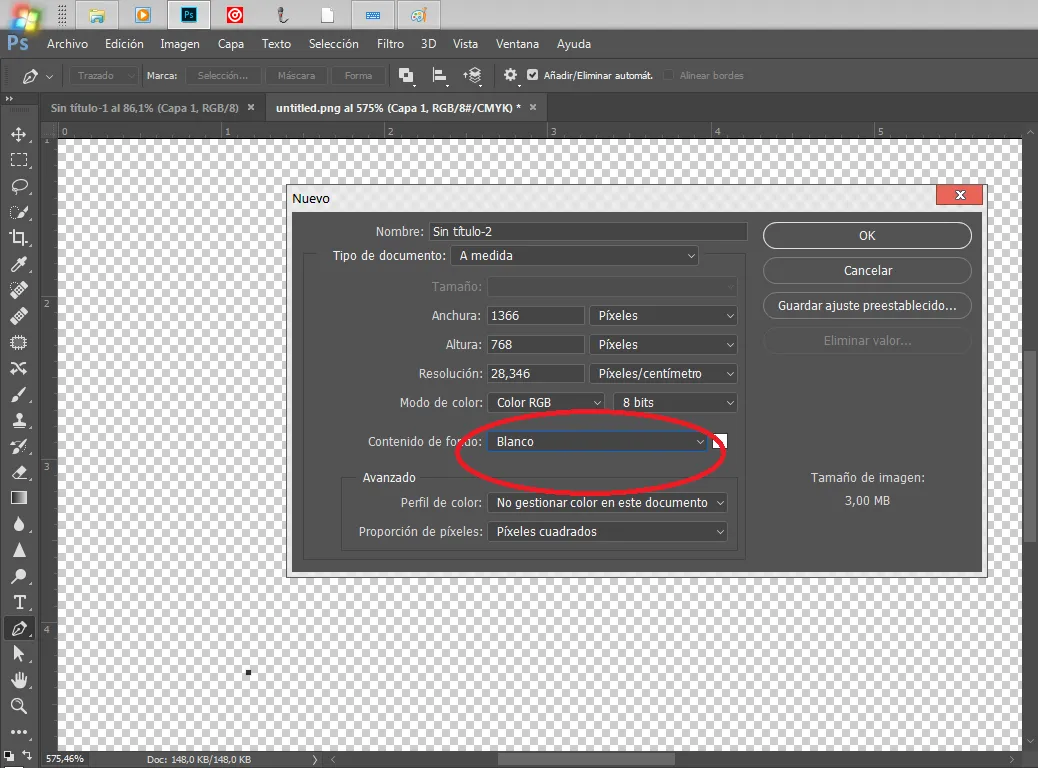Select the Clone Stamp tool
This screenshot has width=1038, height=768.
click(x=19, y=420)
